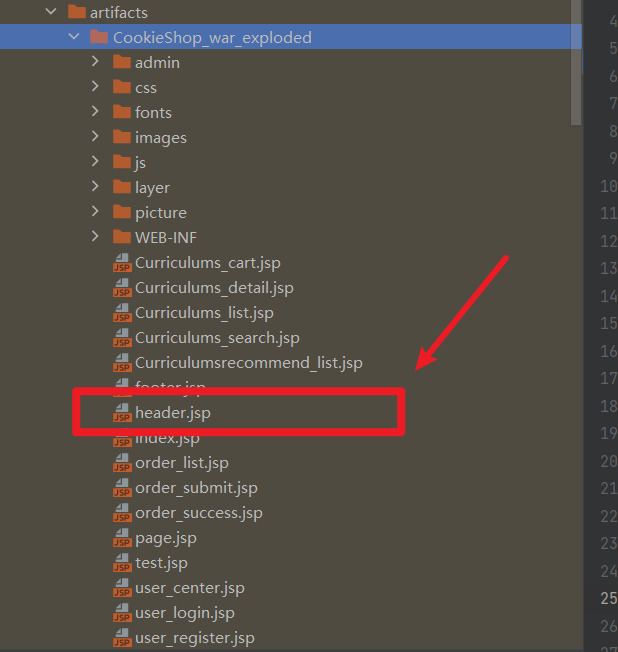Open the page.jsp file
Image resolution: width=618 pixels, height=652 pixels.
tap(166, 538)
